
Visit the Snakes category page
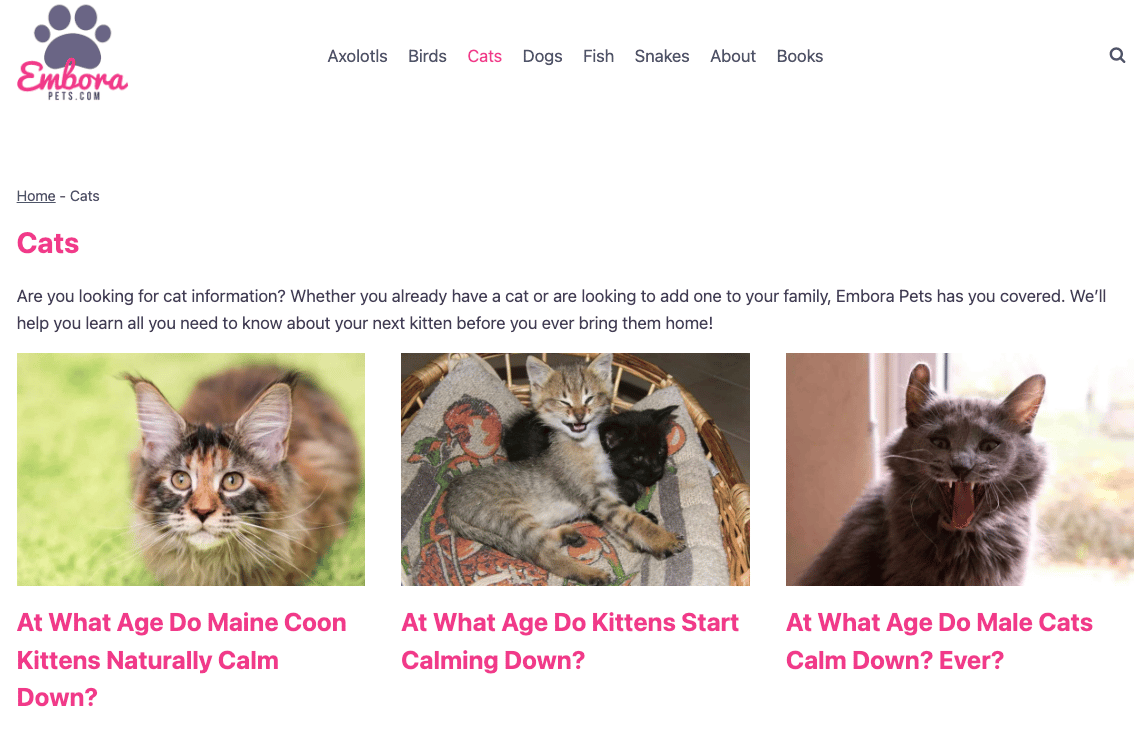click(x=661, y=56)
